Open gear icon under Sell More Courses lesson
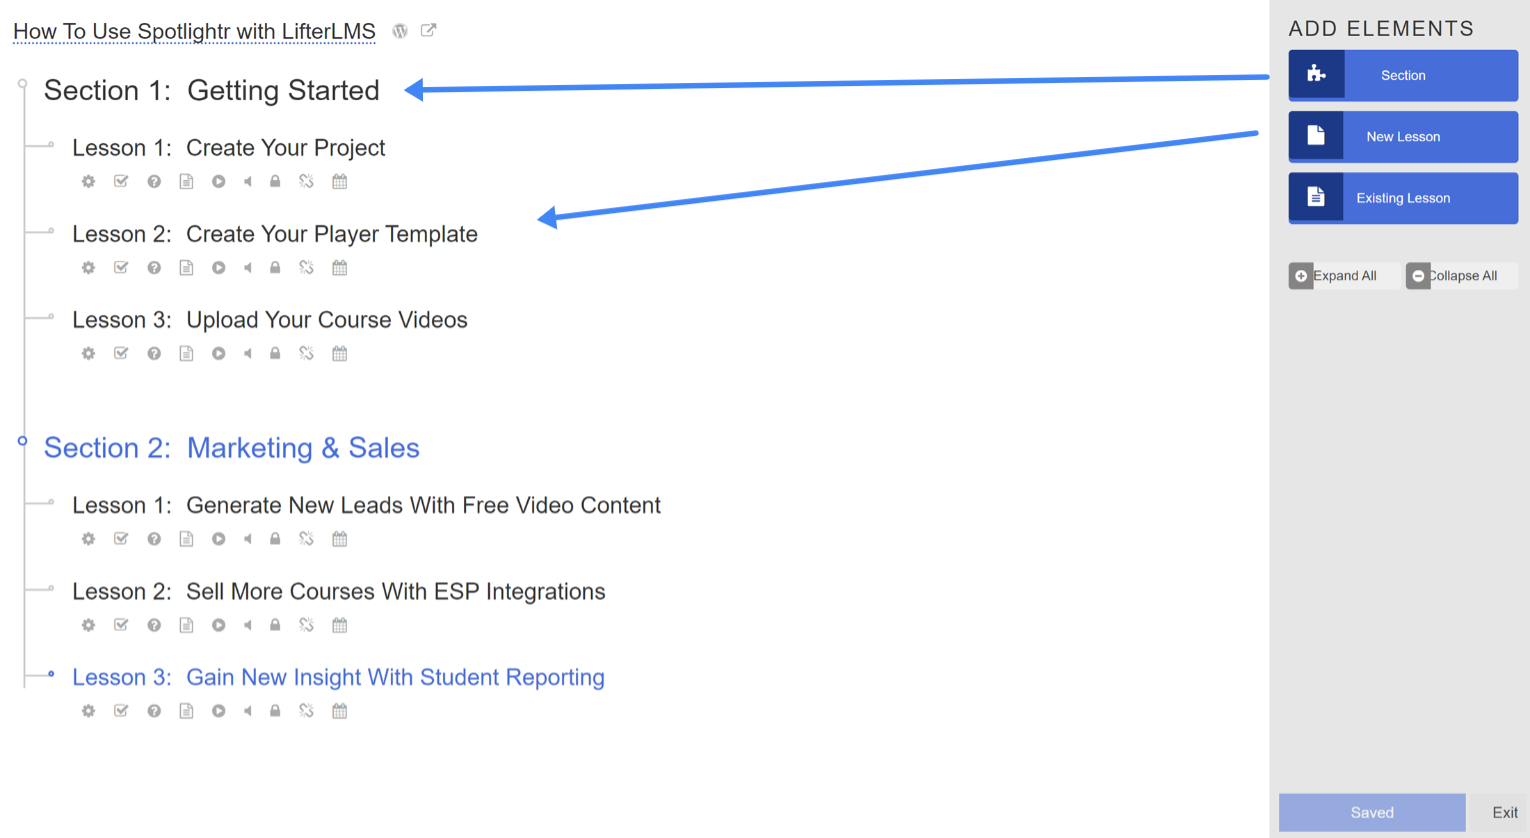 pyautogui.click(x=88, y=625)
